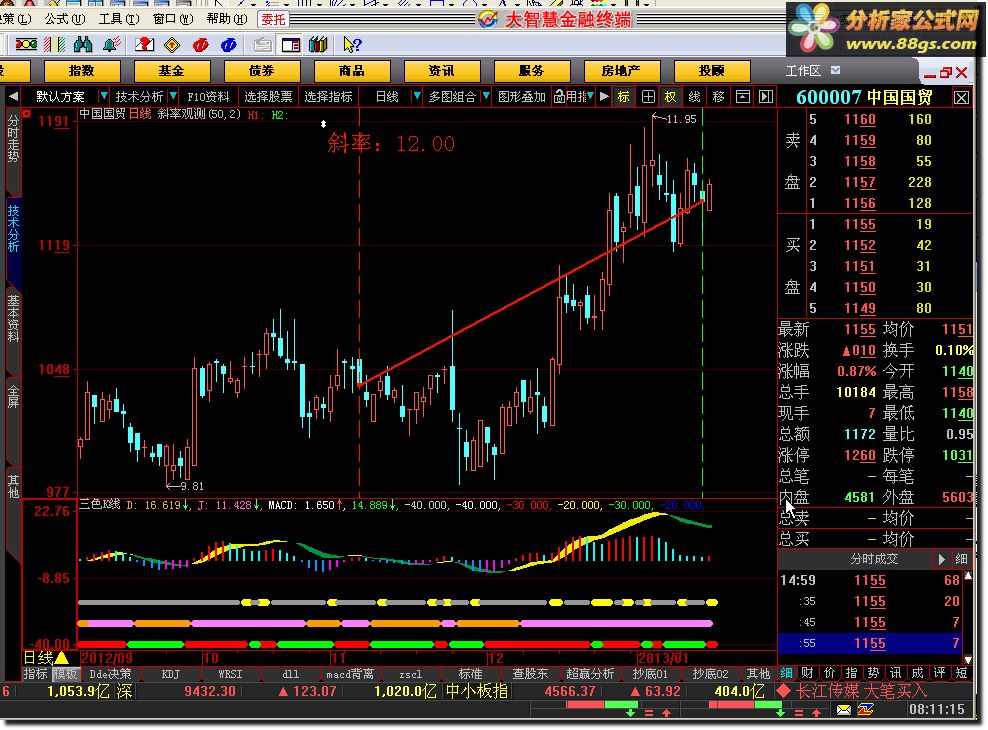This screenshot has width=988, height=730.
Task: Open the 帮助 menu
Action: (x=227, y=19)
